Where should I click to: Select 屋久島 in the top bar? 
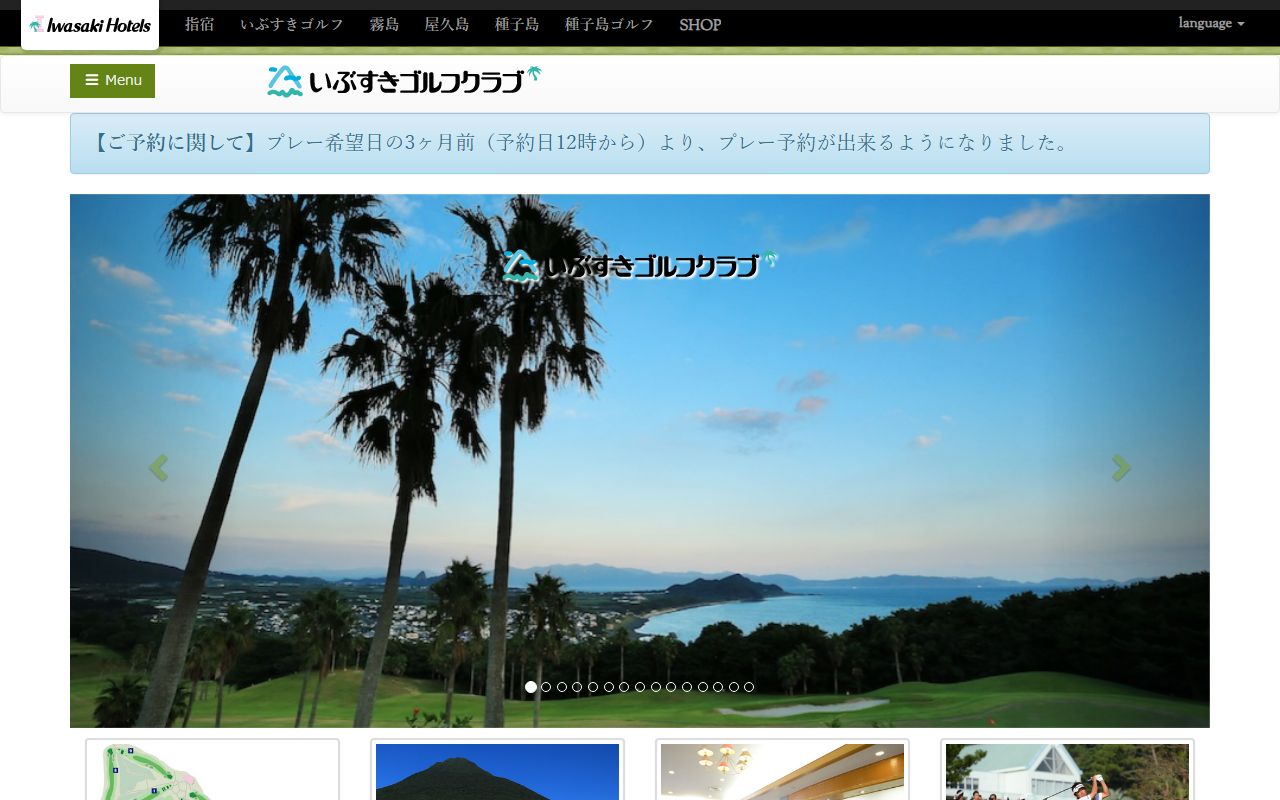coord(447,24)
